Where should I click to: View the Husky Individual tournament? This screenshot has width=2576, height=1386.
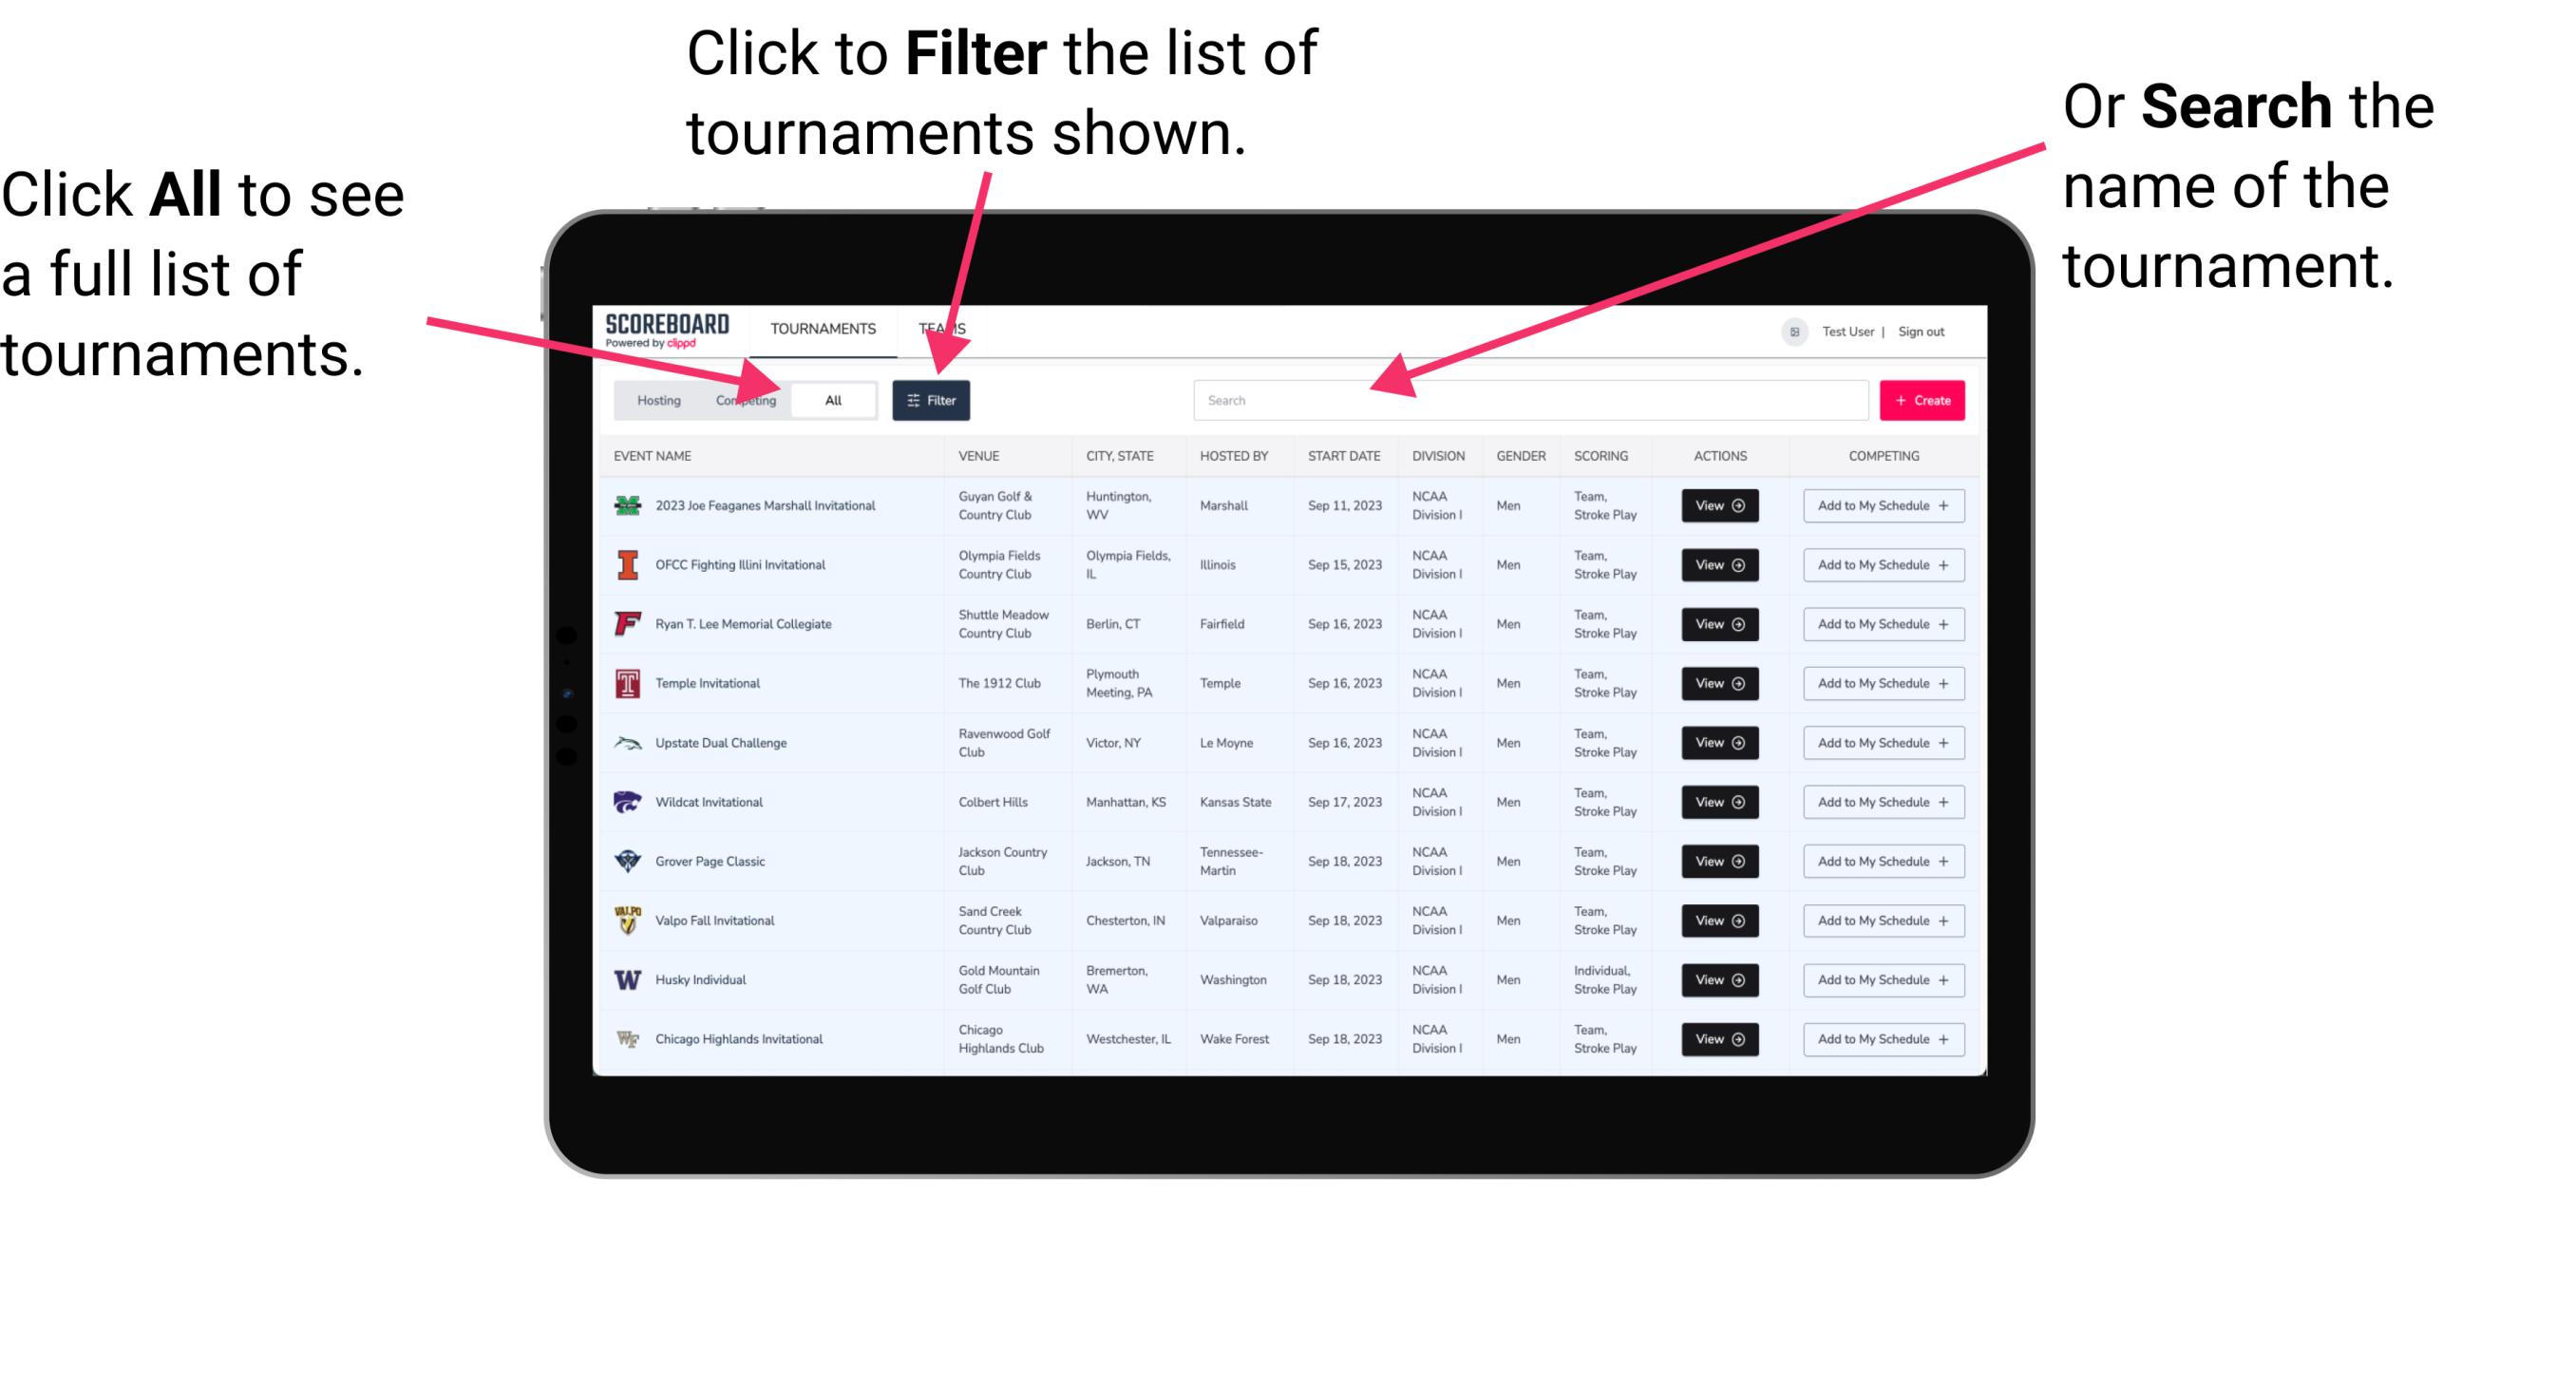[1719, 979]
